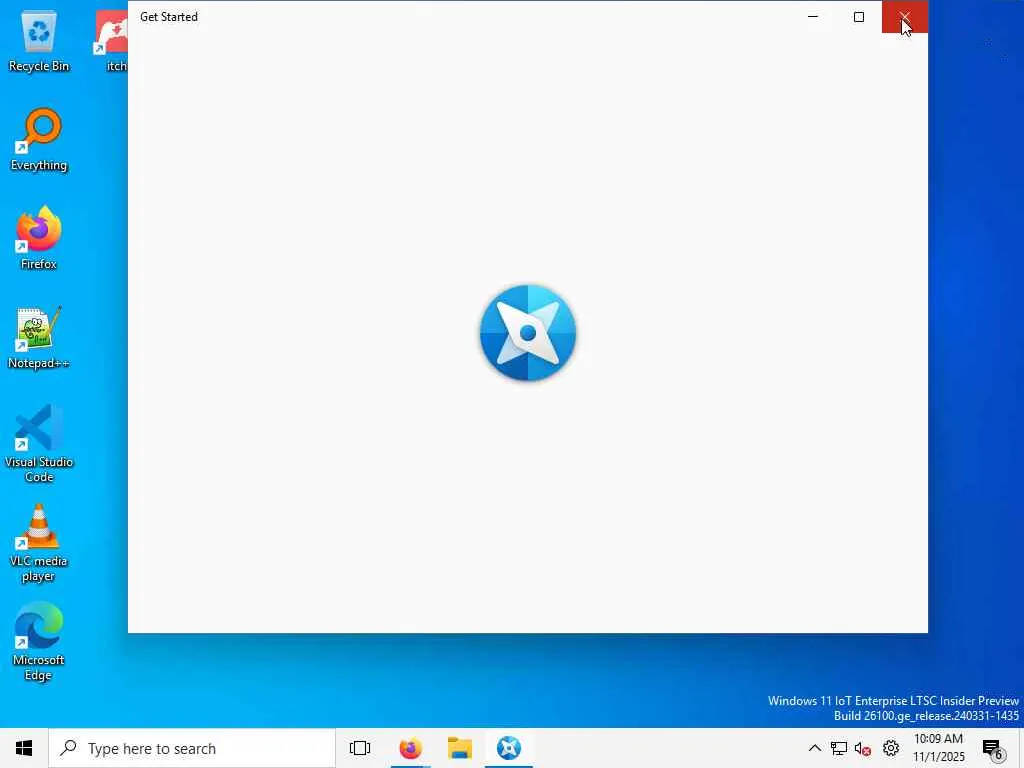Image resolution: width=1024 pixels, height=768 pixels.
Task: Close the Get Started window
Action: pyautogui.click(x=904, y=17)
